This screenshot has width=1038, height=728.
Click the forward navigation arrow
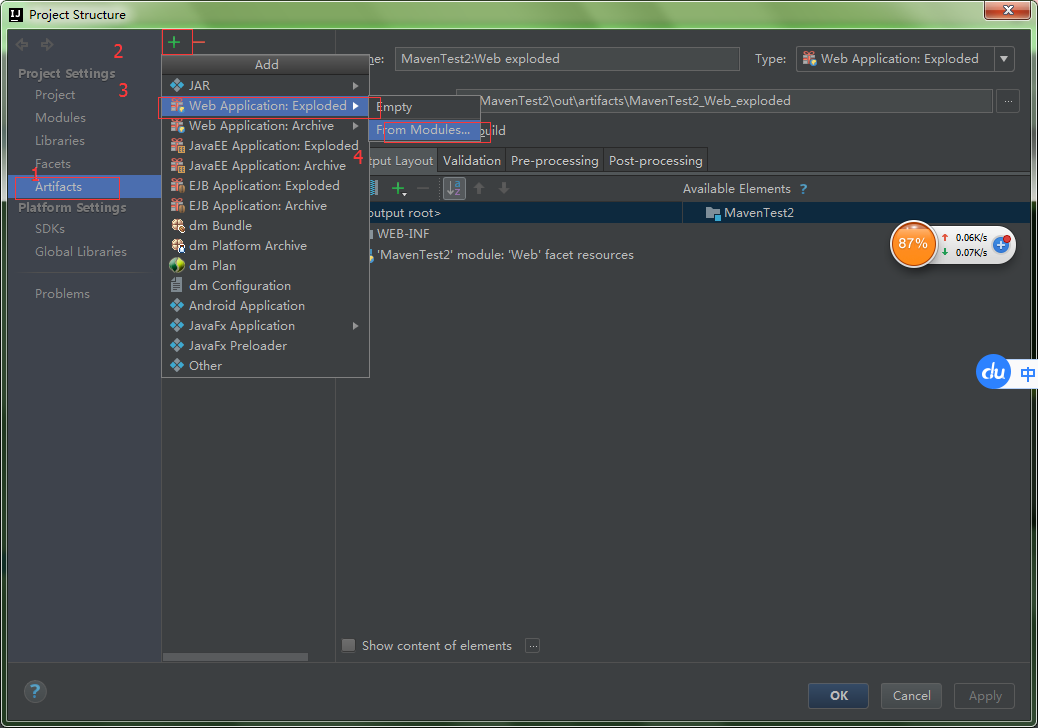click(x=47, y=44)
